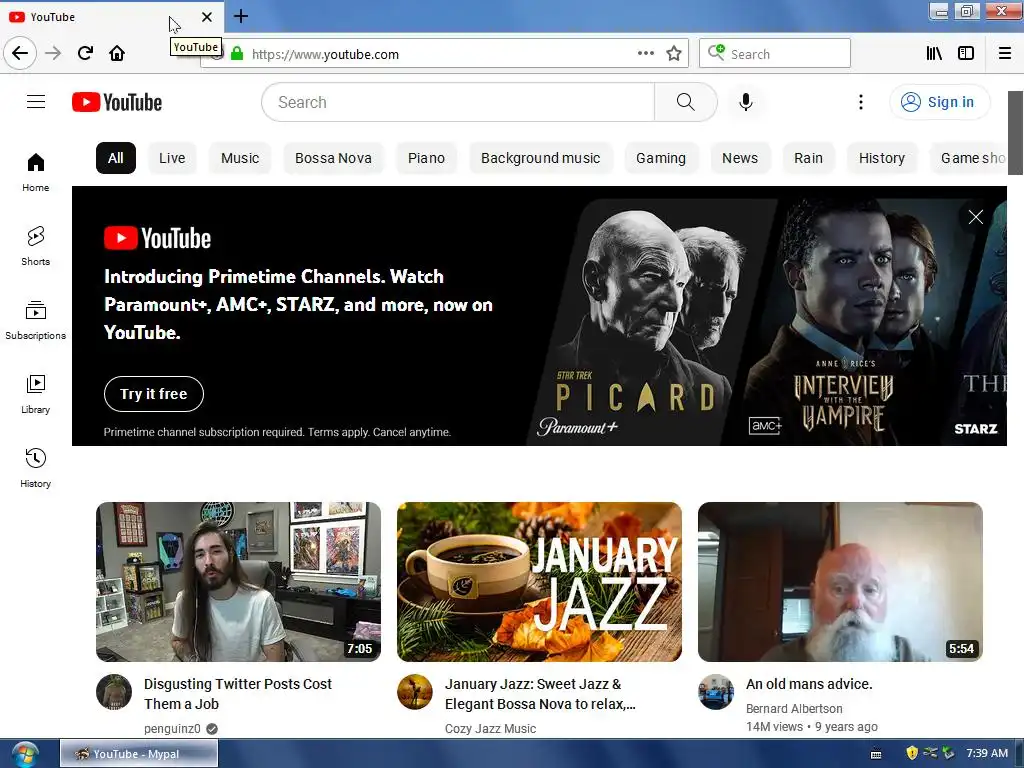Open the Windows Start button
Screen dimensions: 1024x768
click(x=24, y=754)
